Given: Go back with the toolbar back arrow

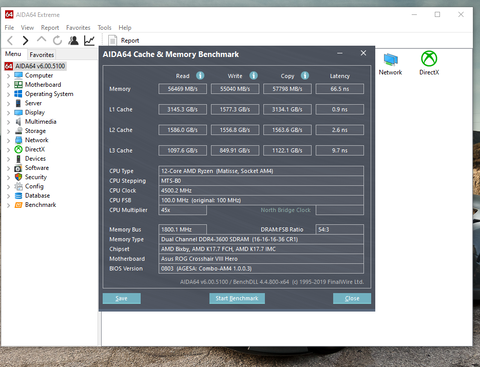Looking at the screenshot, I should (10, 41).
